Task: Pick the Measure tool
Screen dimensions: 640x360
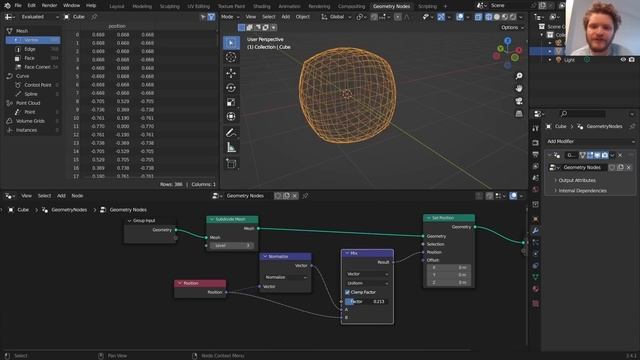Action: [x=231, y=148]
